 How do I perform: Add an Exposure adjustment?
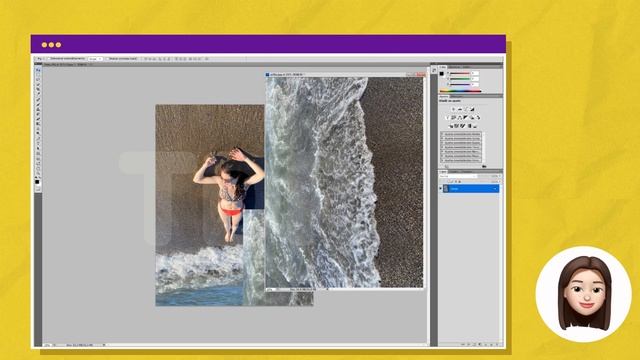pos(472,109)
